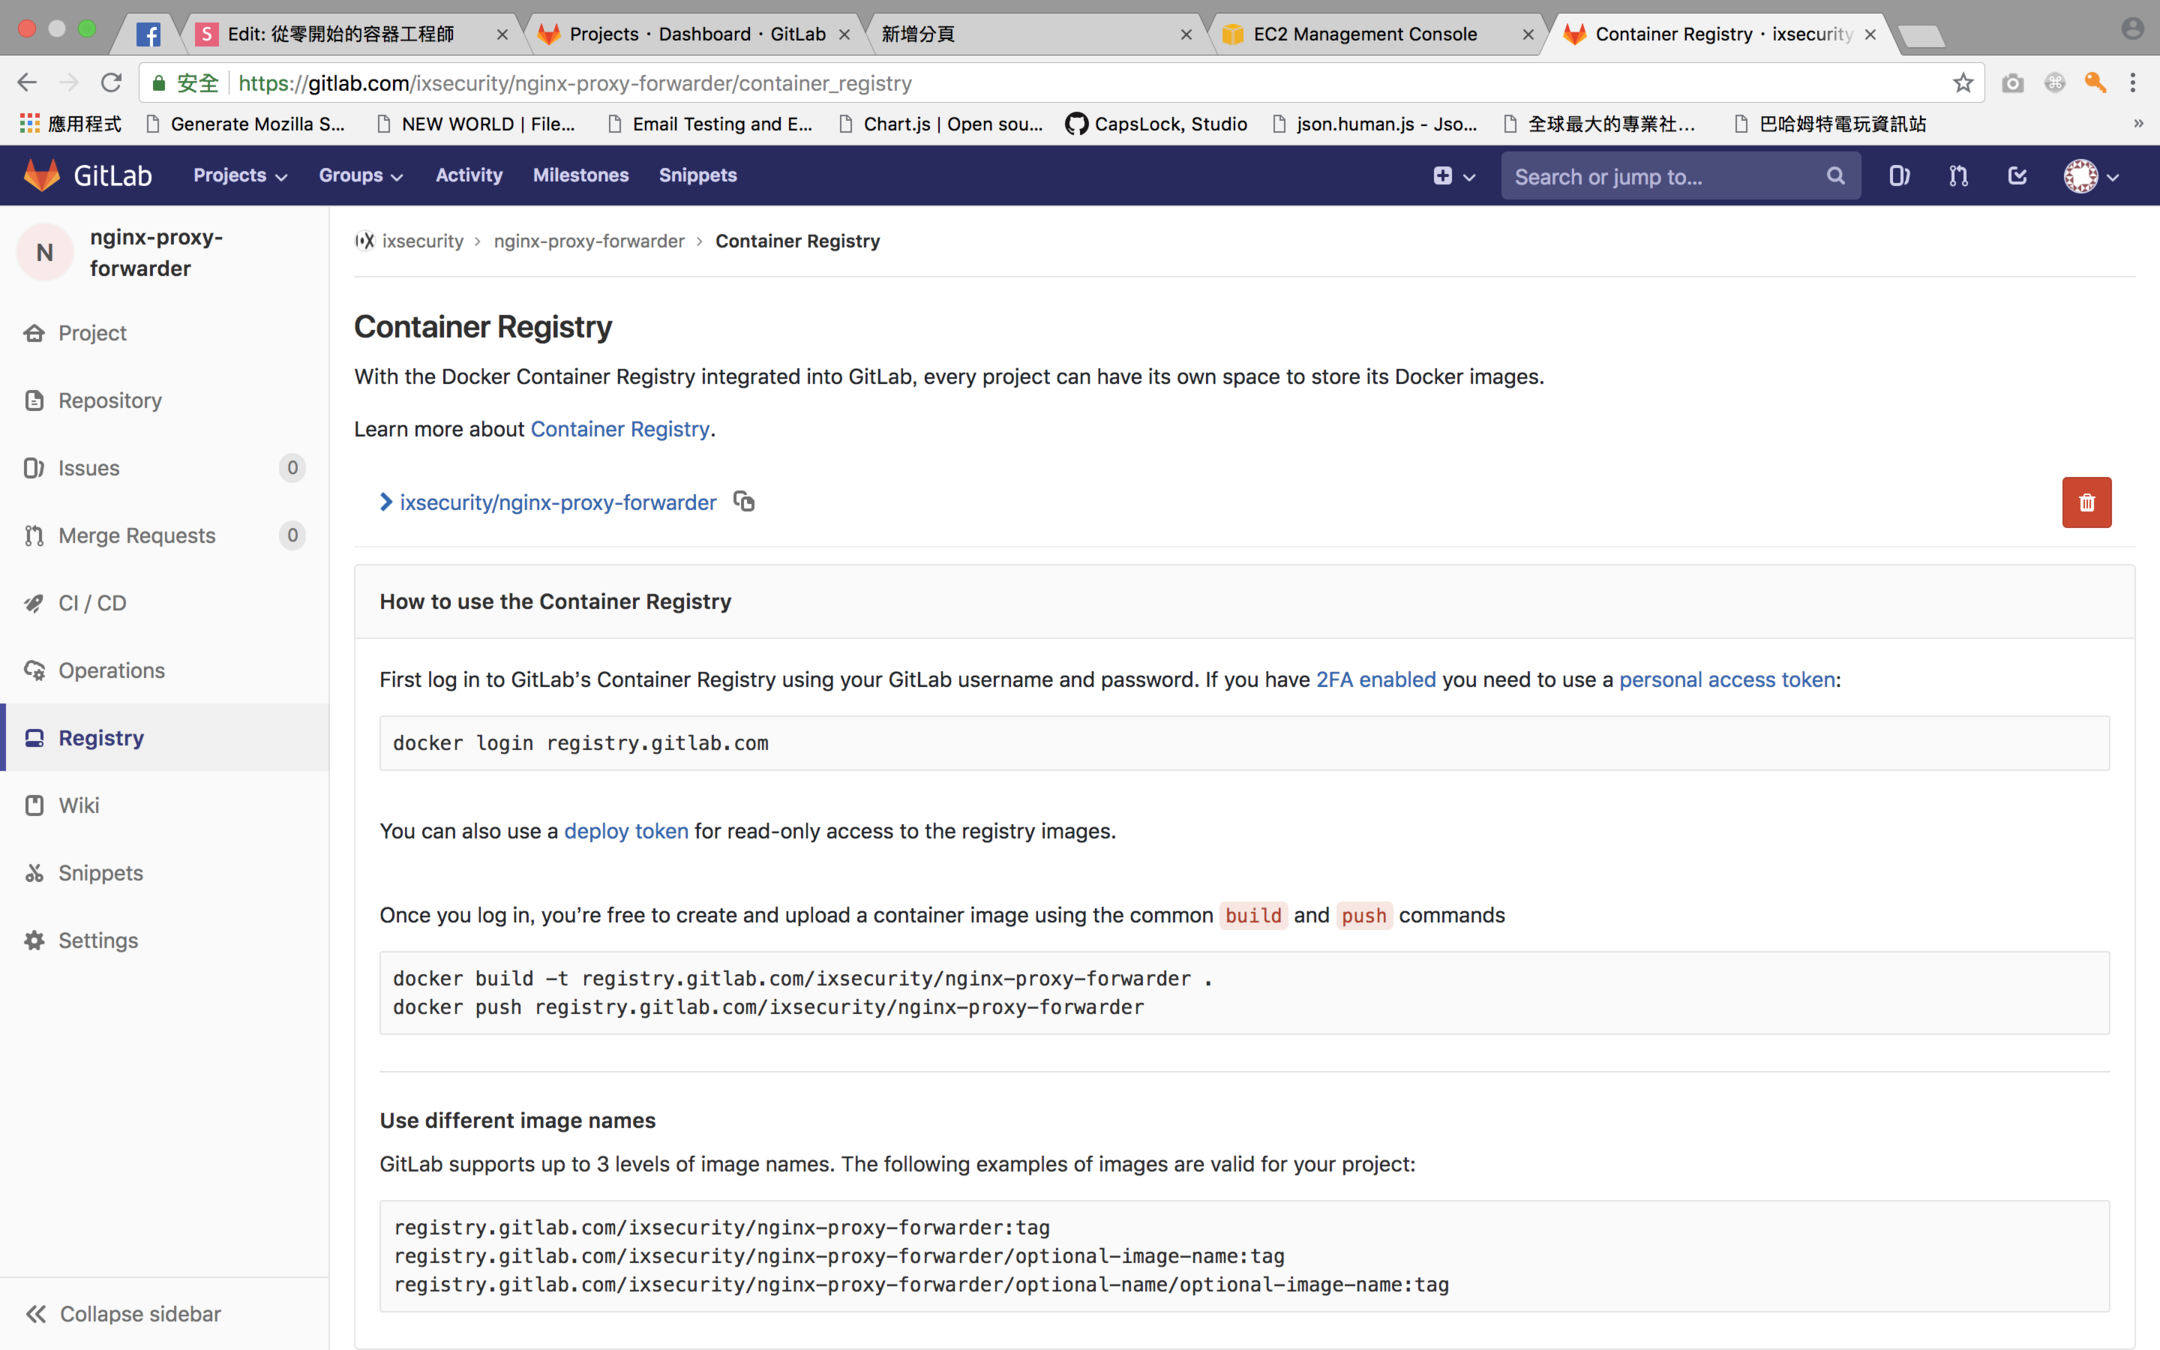Delete the nginx-proxy-forwarder registry repository
Image resolution: width=2160 pixels, height=1350 pixels.
pos(2086,502)
